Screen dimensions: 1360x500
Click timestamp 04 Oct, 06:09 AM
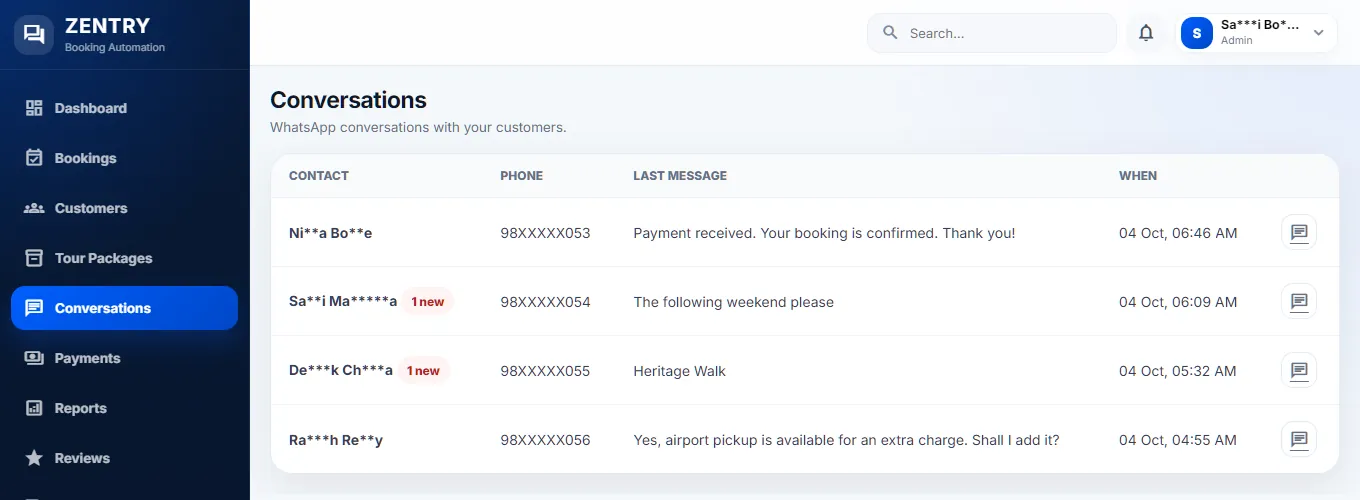[x=1178, y=301]
